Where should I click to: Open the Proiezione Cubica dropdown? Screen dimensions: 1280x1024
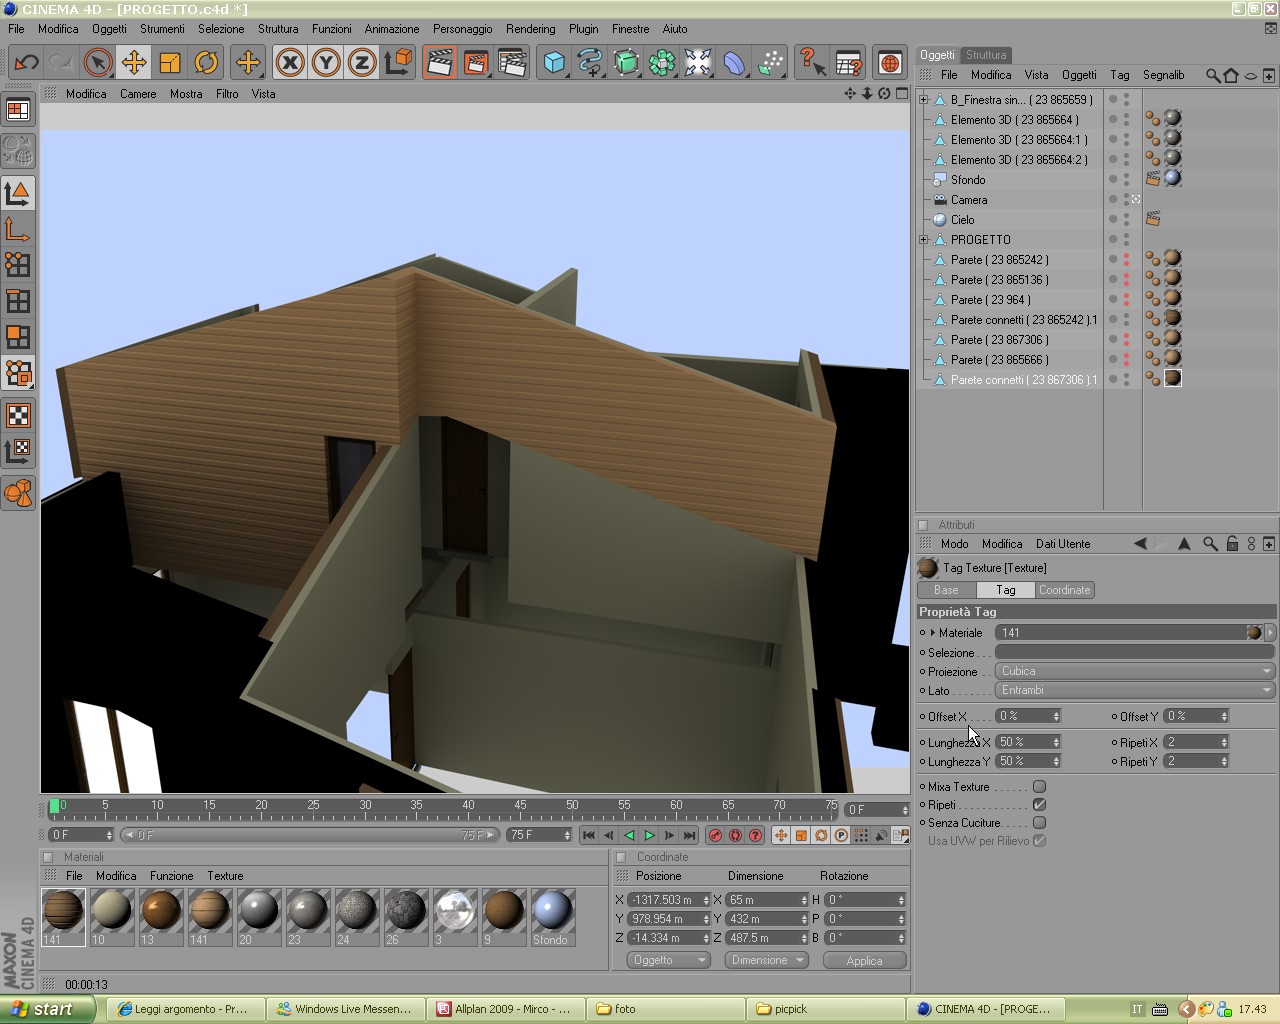click(x=1135, y=672)
